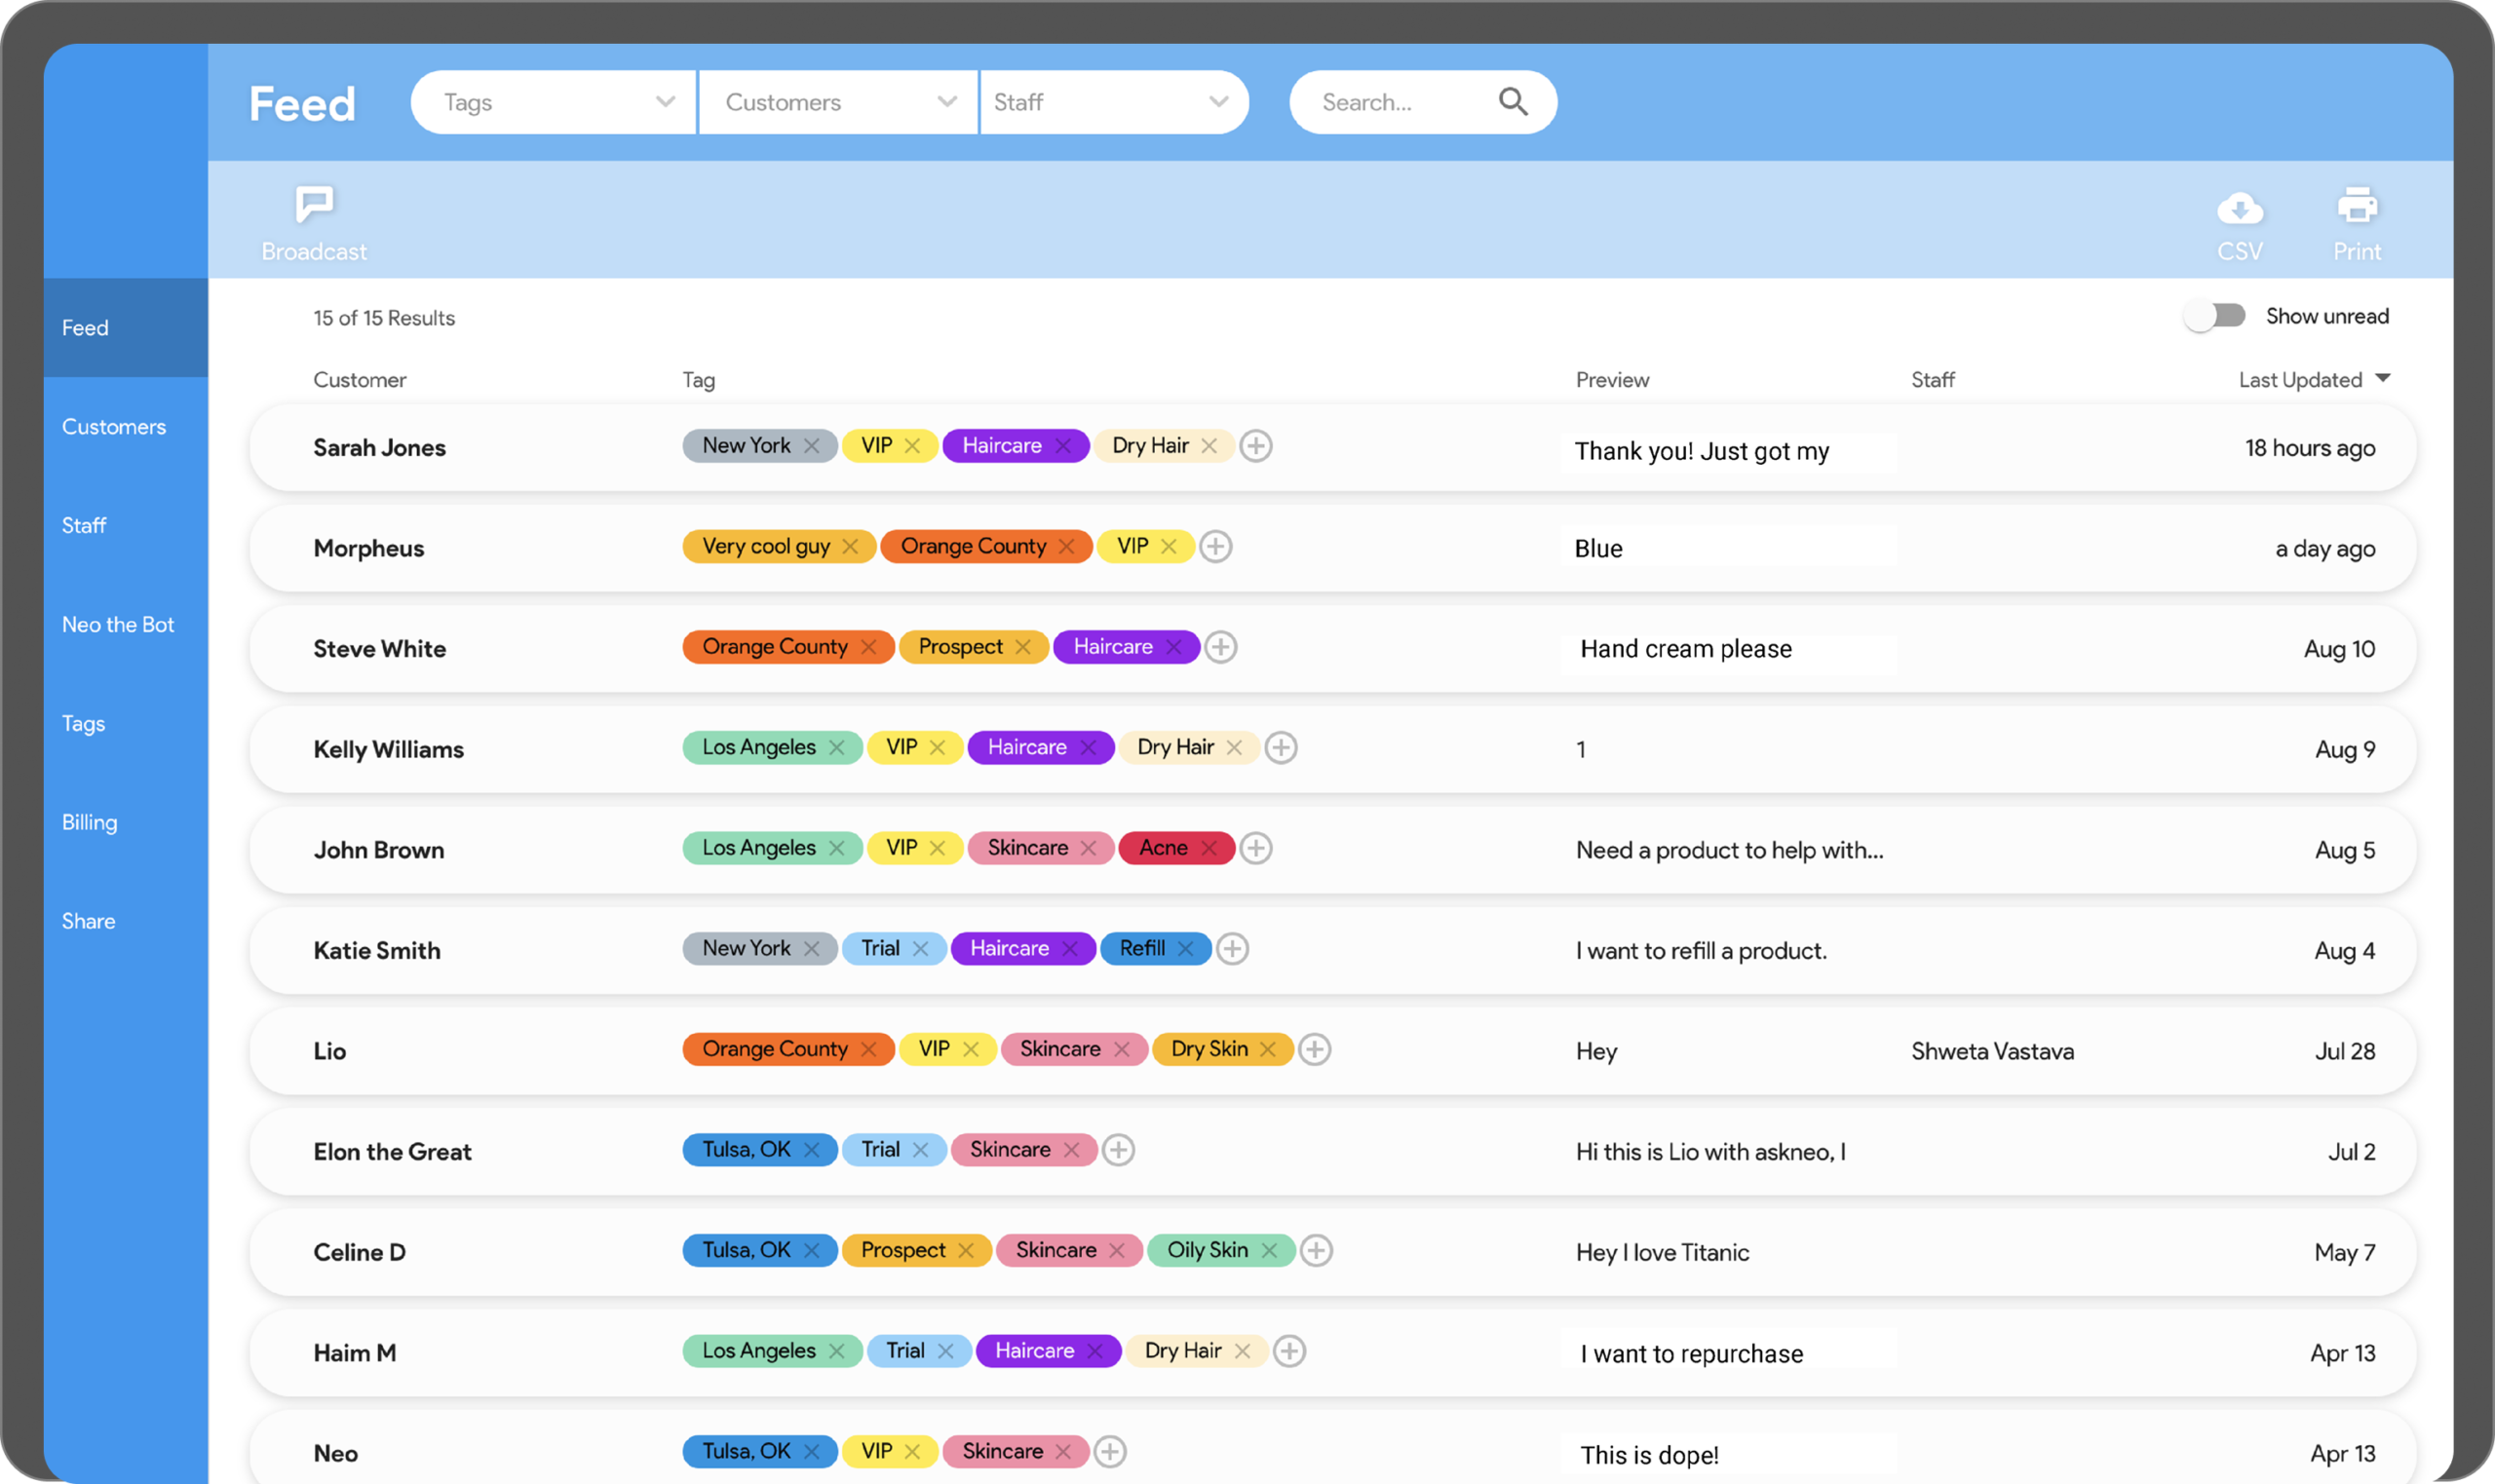Remove the Acne tag from John Brown
This screenshot has width=2495, height=1484.
1209,848
